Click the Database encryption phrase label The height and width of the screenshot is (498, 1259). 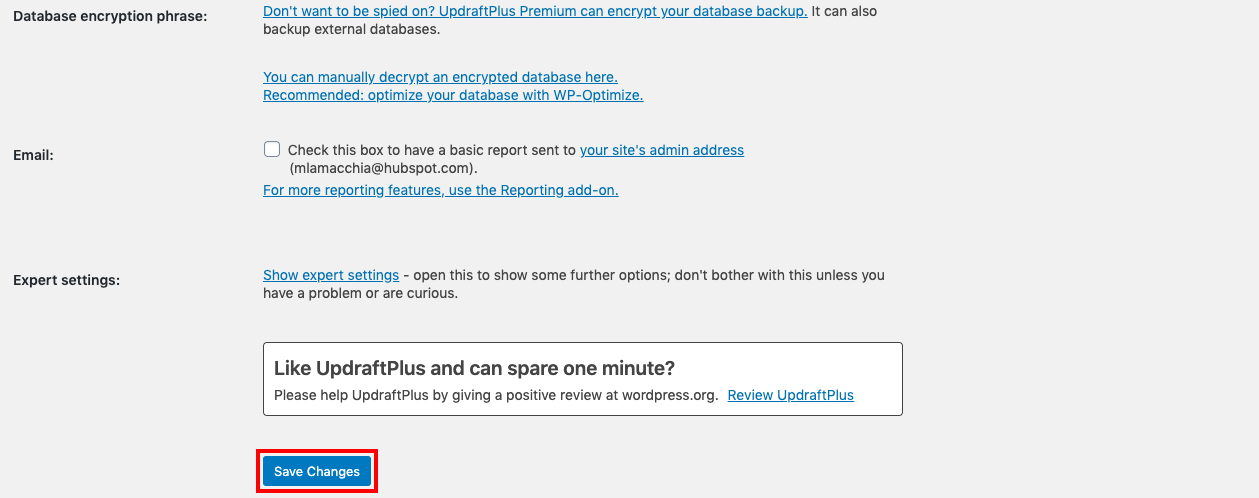pos(110,16)
